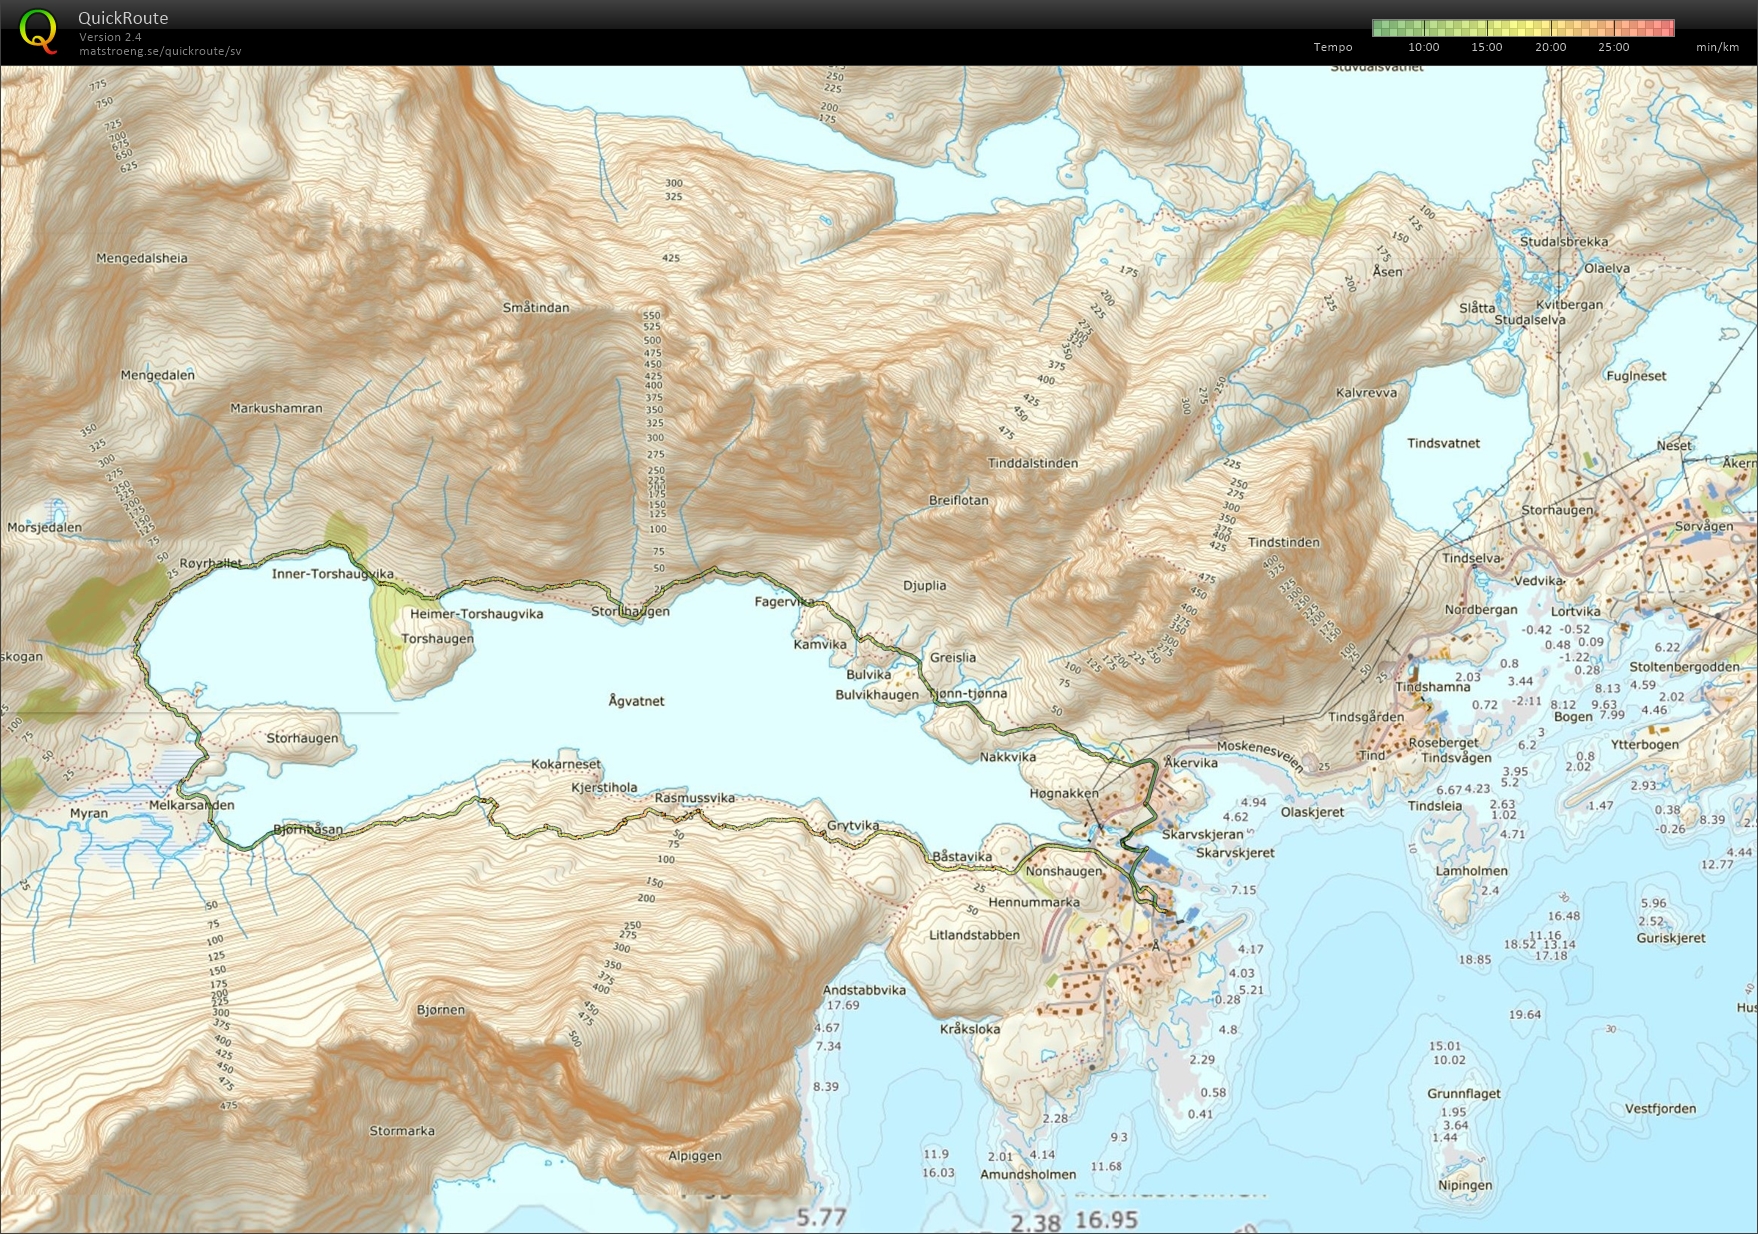Click the Melkarsanden map label
1758x1234 pixels.
coord(191,805)
